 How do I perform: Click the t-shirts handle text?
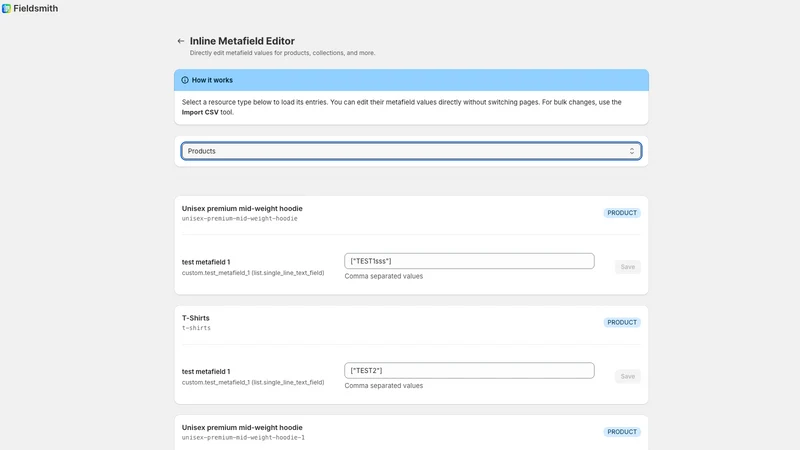coord(196,328)
